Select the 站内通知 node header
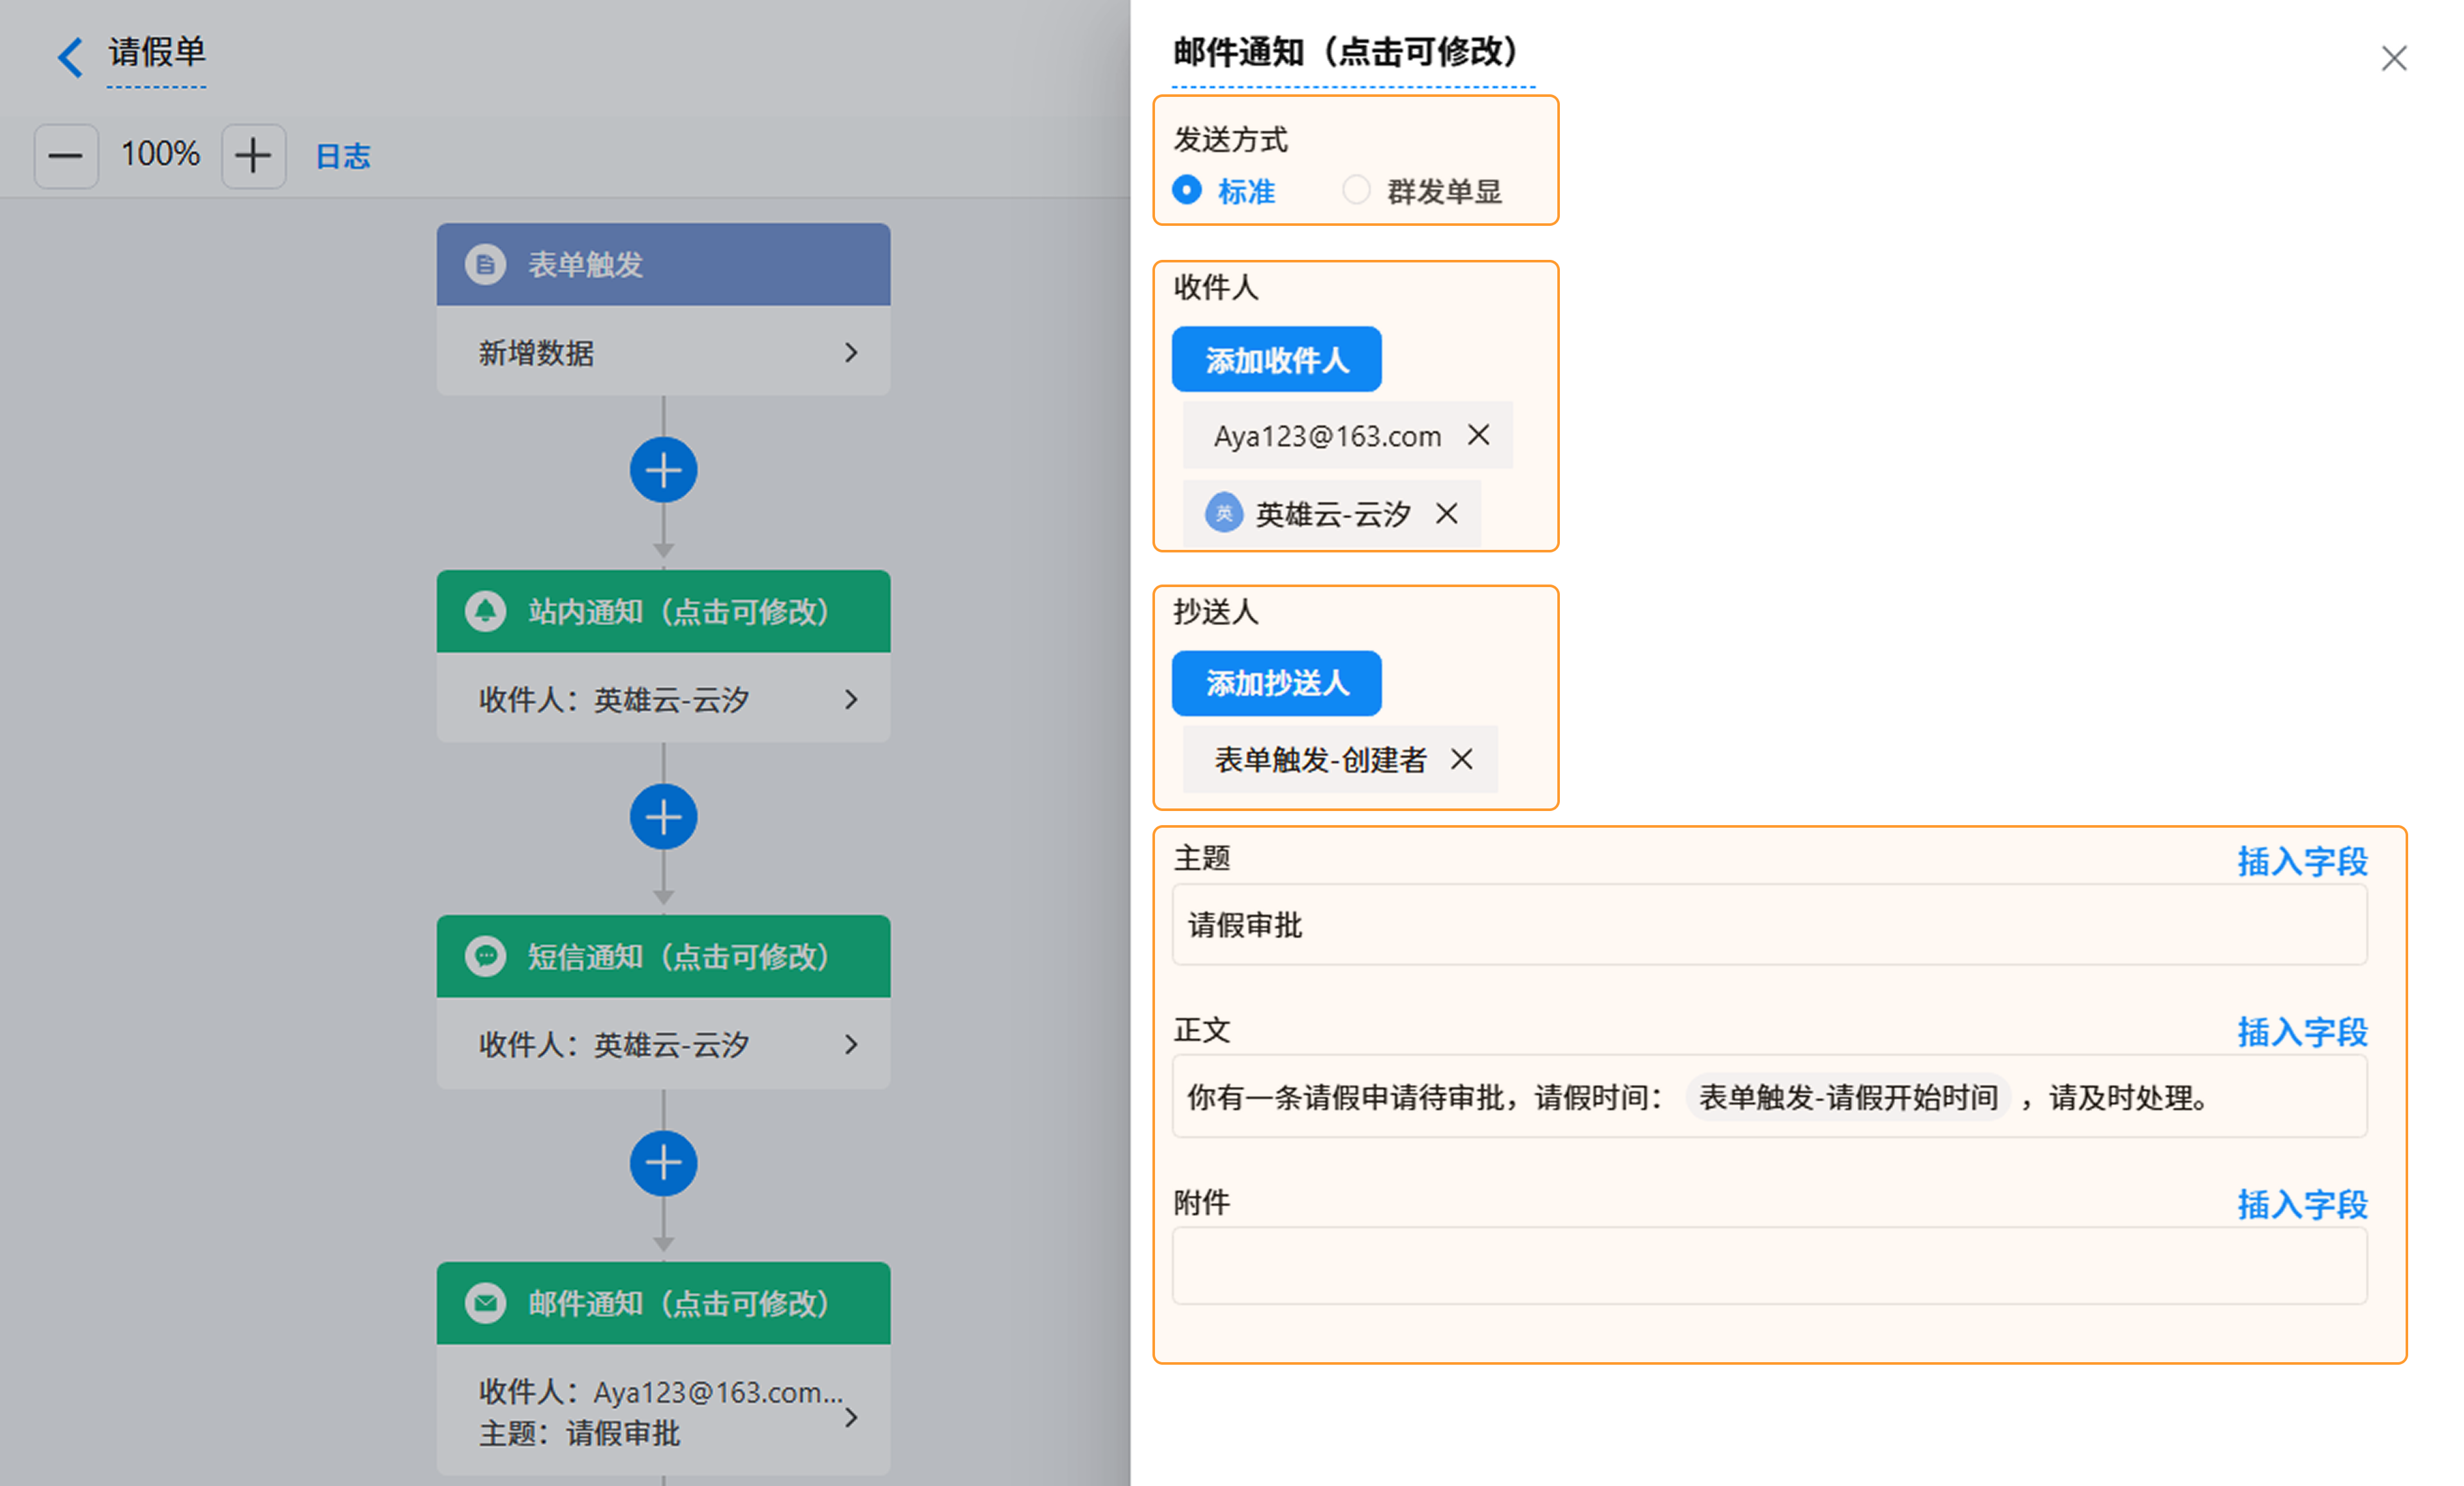 coord(663,611)
